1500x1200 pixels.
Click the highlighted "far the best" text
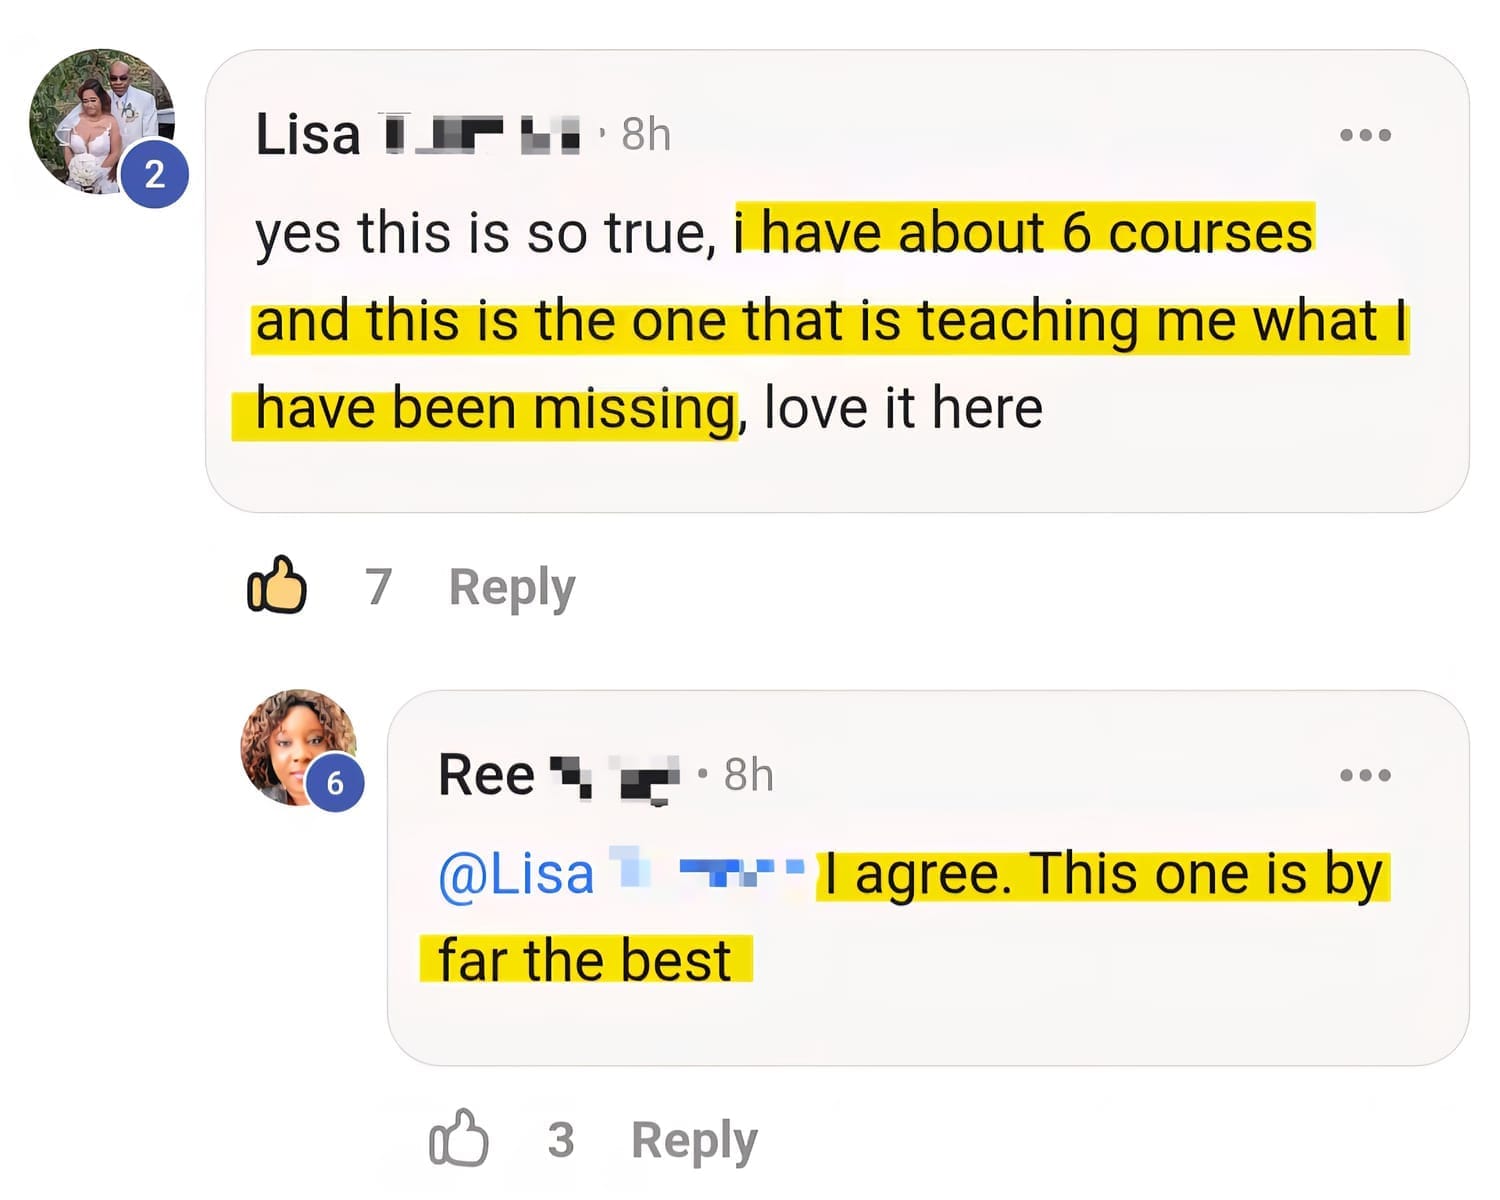(x=585, y=960)
